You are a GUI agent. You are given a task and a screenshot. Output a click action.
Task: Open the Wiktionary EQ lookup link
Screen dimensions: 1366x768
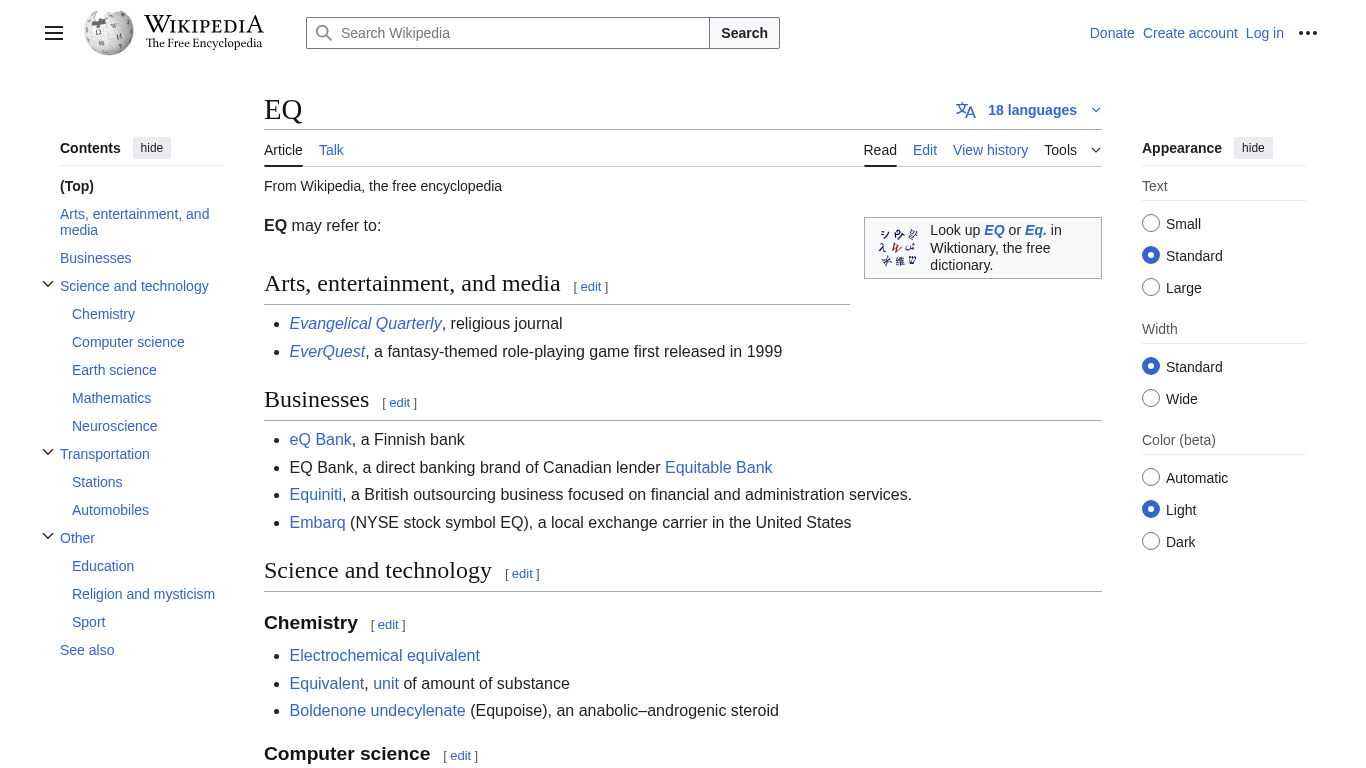[994, 230]
